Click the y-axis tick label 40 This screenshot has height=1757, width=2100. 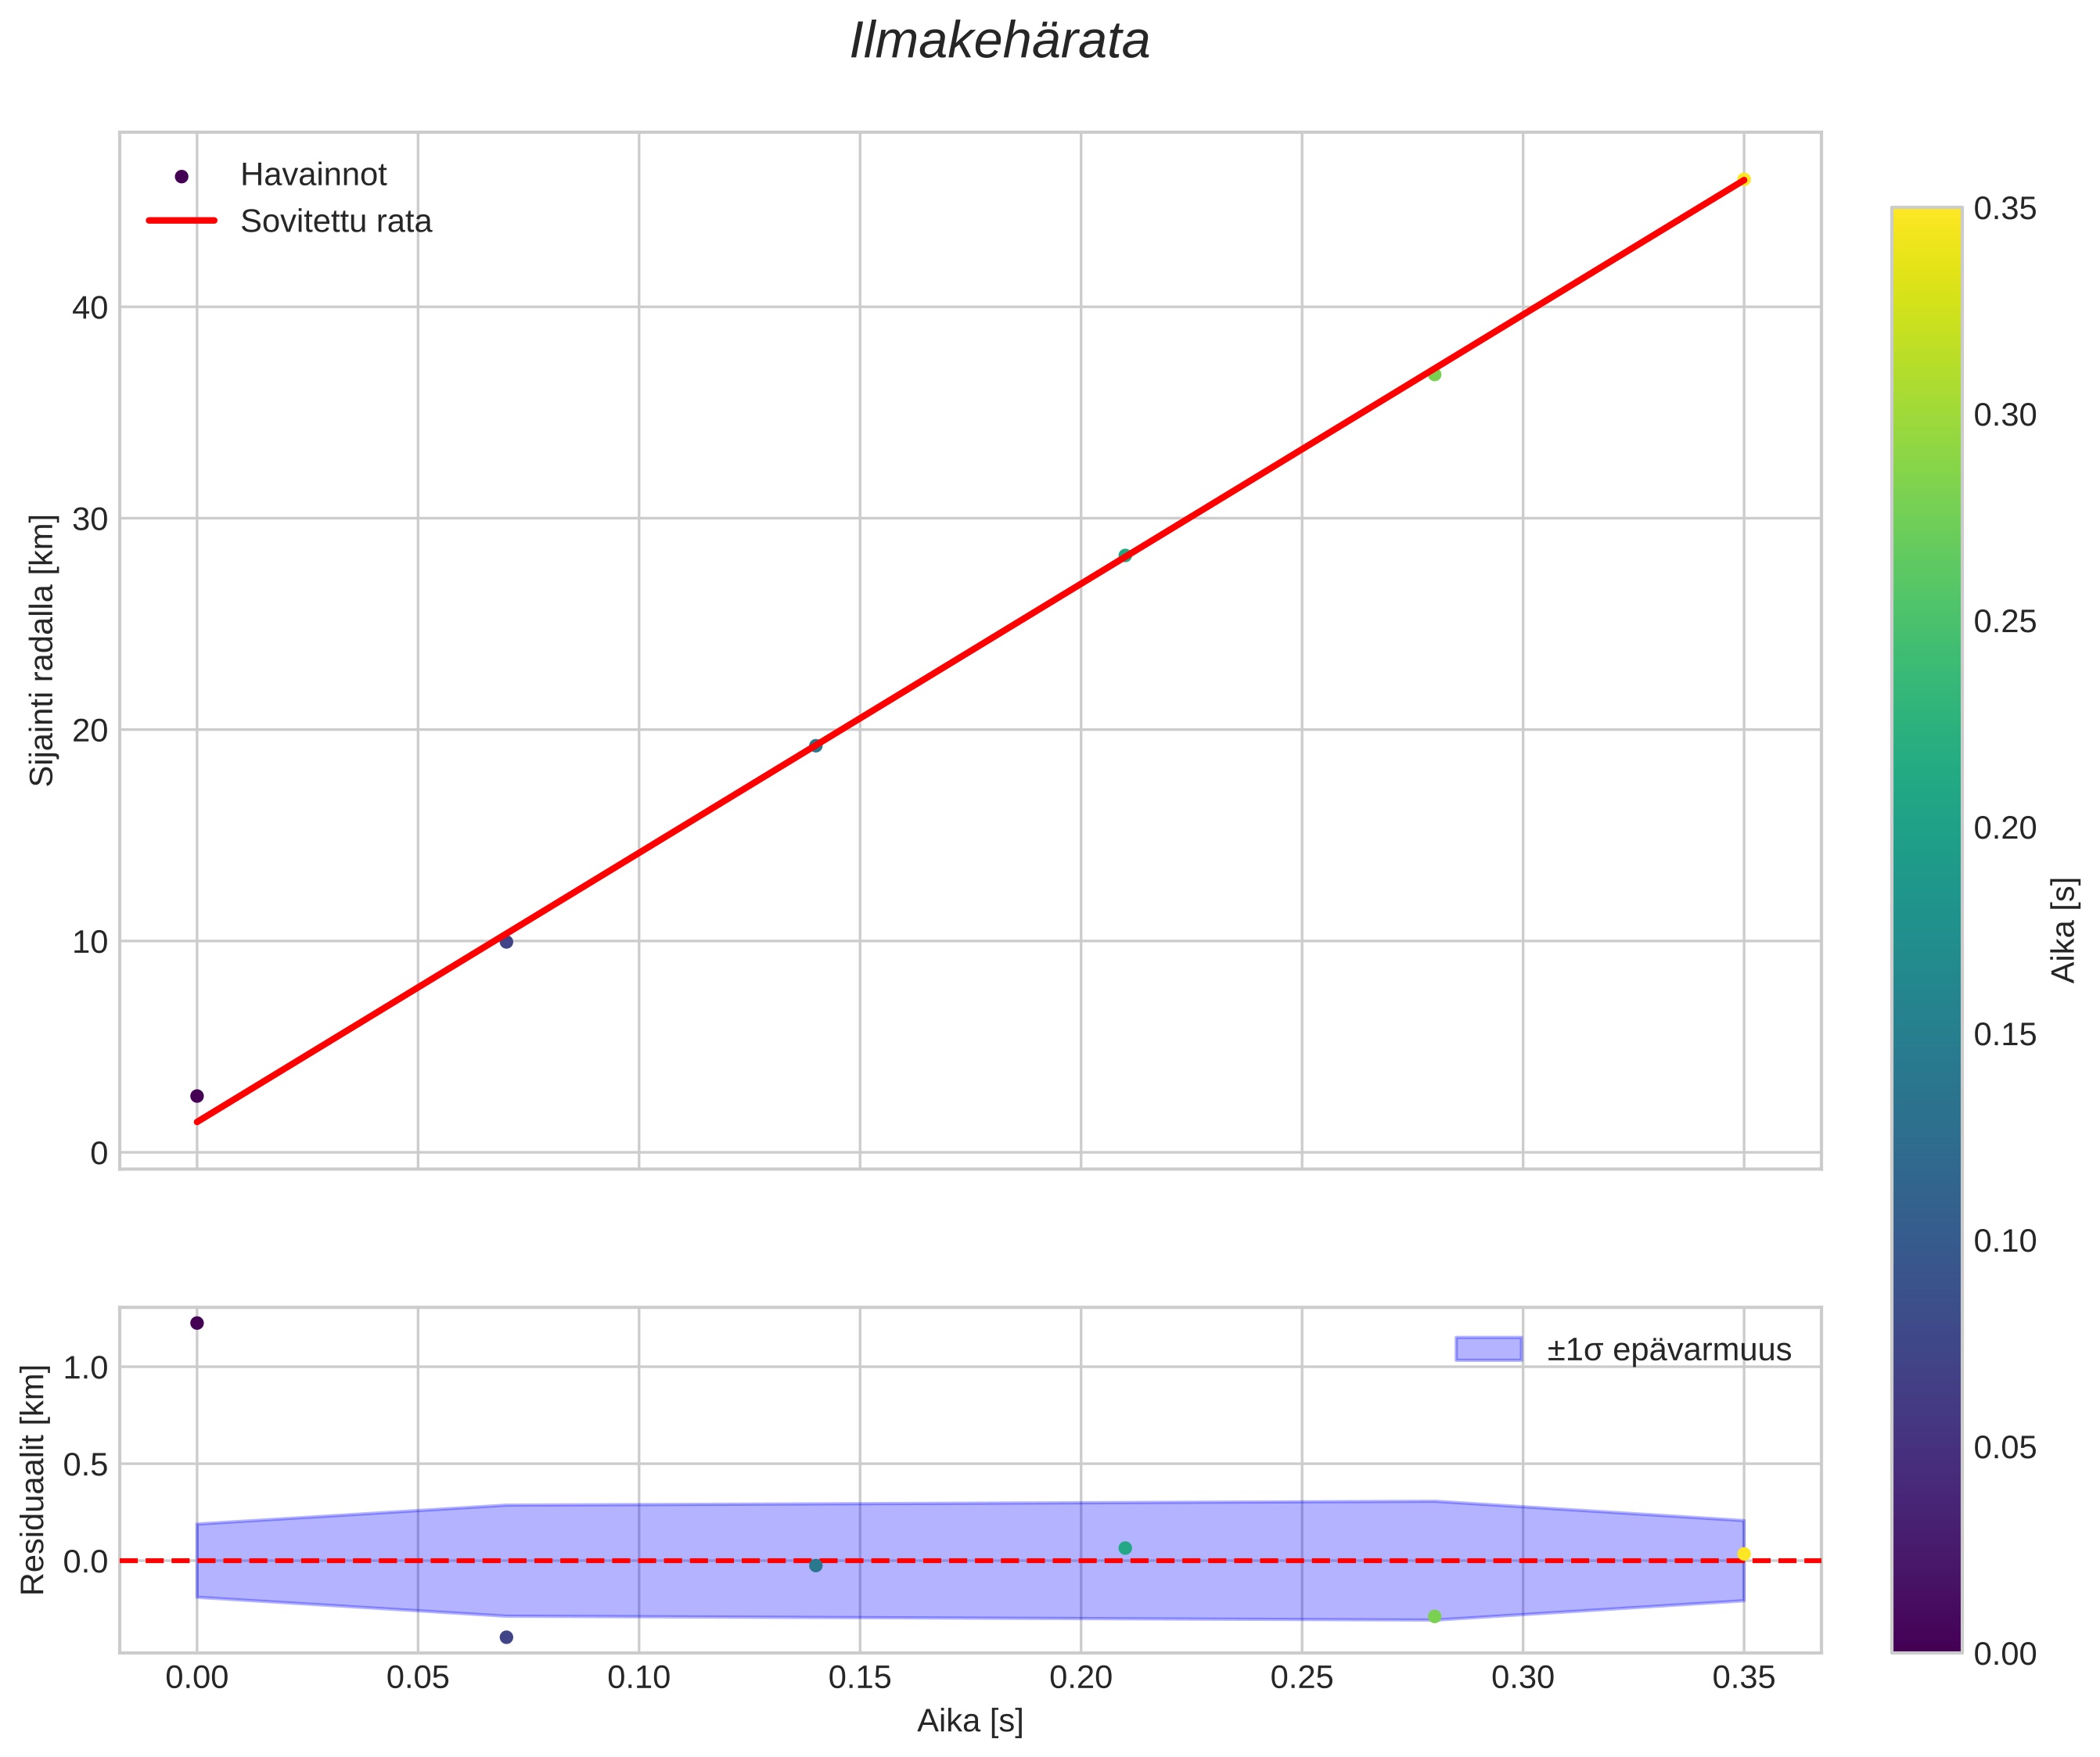click(89, 307)
